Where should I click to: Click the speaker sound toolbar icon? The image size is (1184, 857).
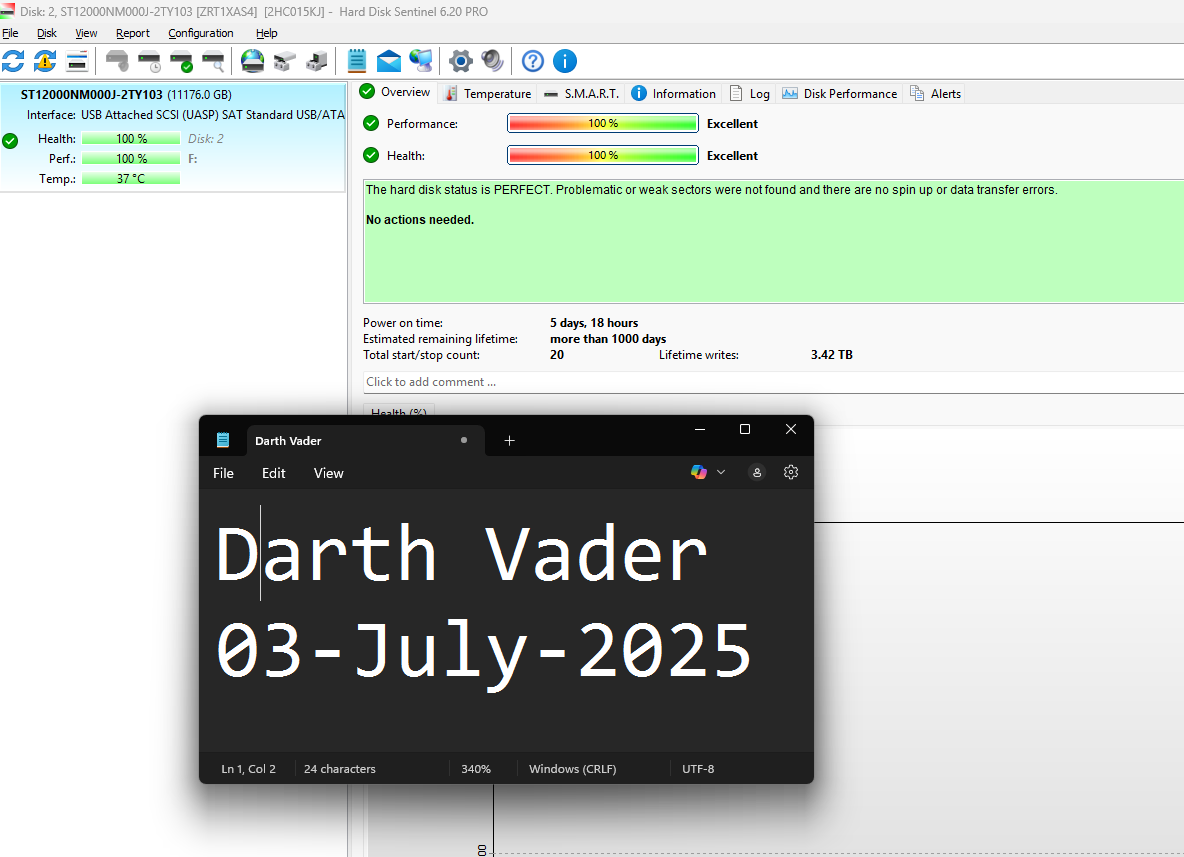[x=492, y=61]
